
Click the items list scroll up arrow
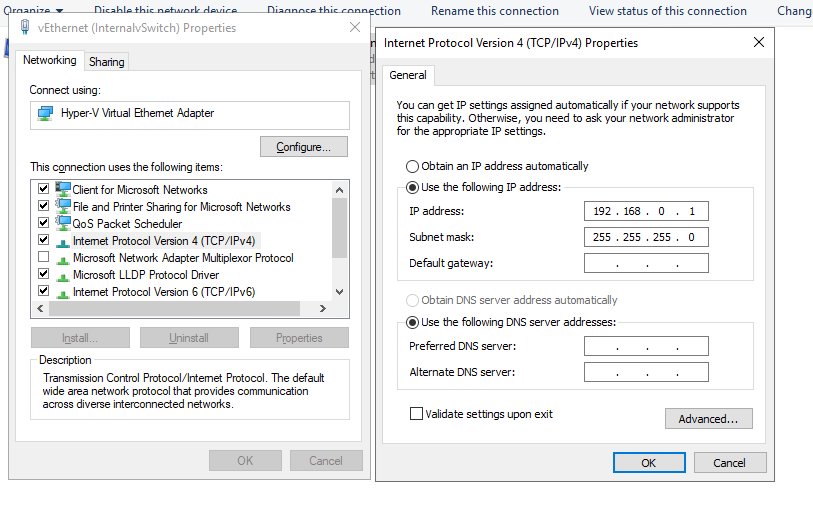(340, 190)
